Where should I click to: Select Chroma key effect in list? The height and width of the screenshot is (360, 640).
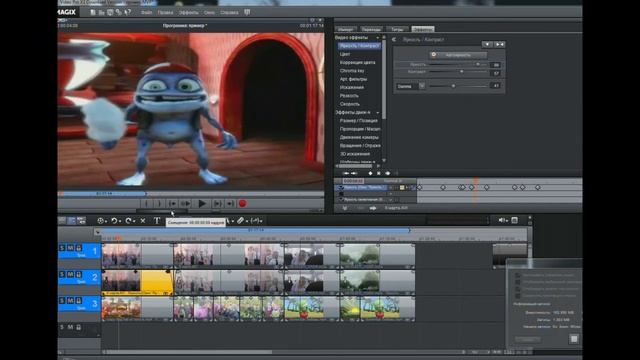[352, 71]
